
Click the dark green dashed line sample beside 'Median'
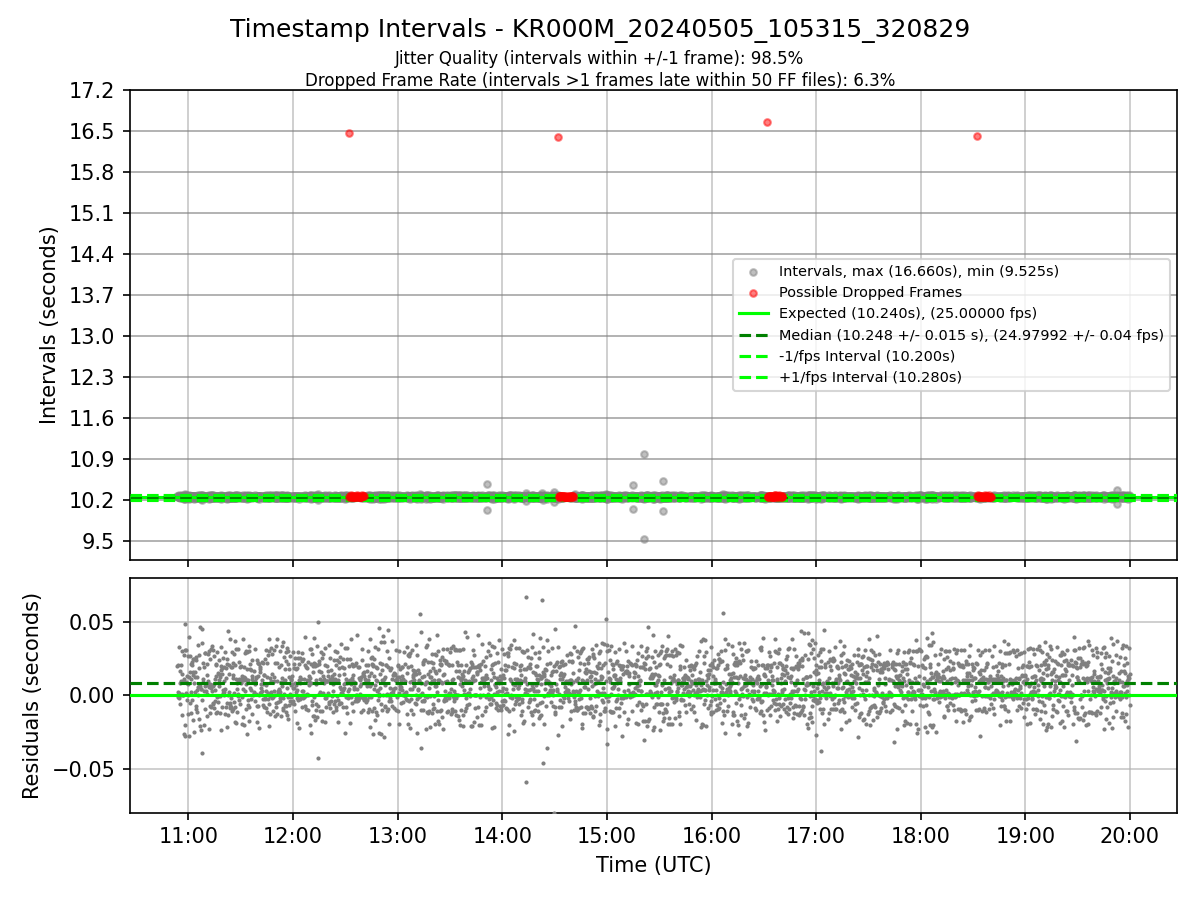pyautogui.click(x=753, y=335)
